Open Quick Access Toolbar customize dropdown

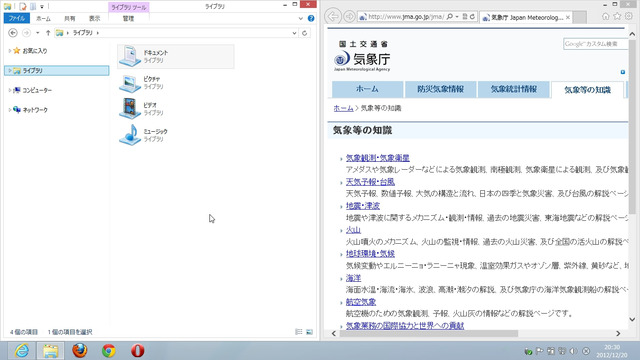42,7
